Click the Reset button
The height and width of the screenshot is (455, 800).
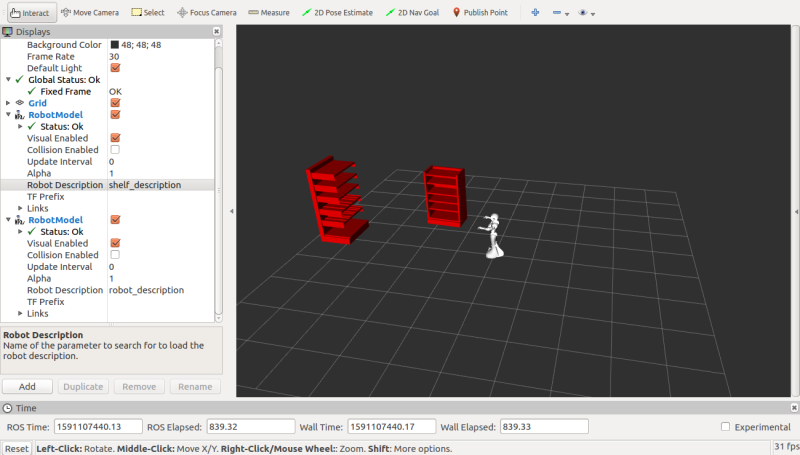point(17,448)
